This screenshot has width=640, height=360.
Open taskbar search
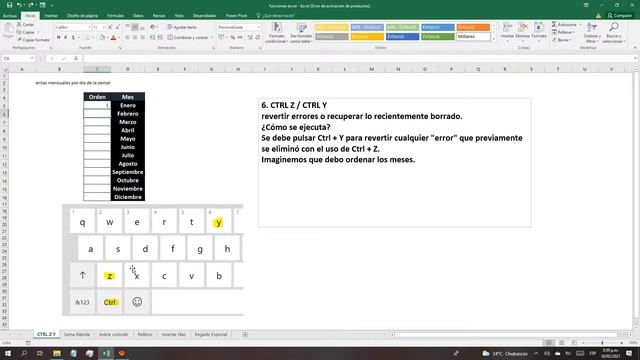(x=24, y=353)
